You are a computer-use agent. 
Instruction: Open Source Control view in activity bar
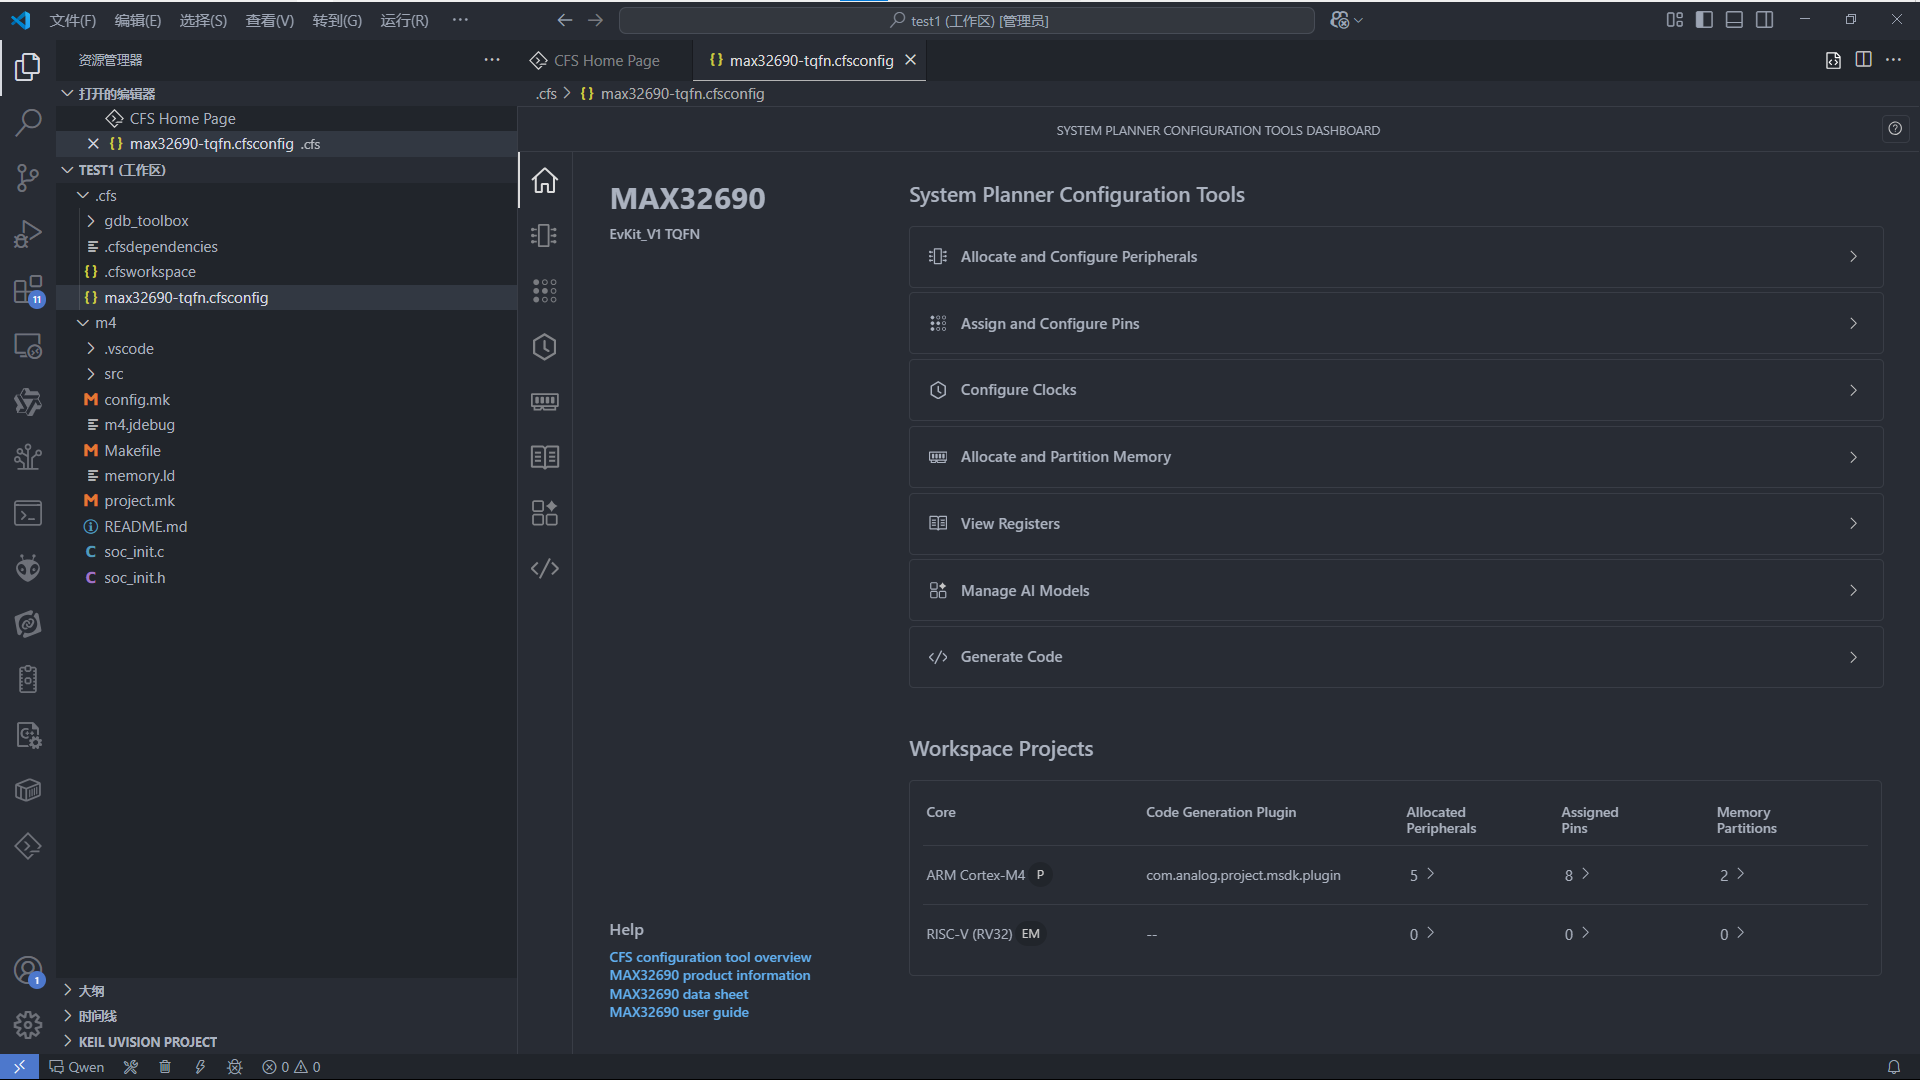click(28, 178)
